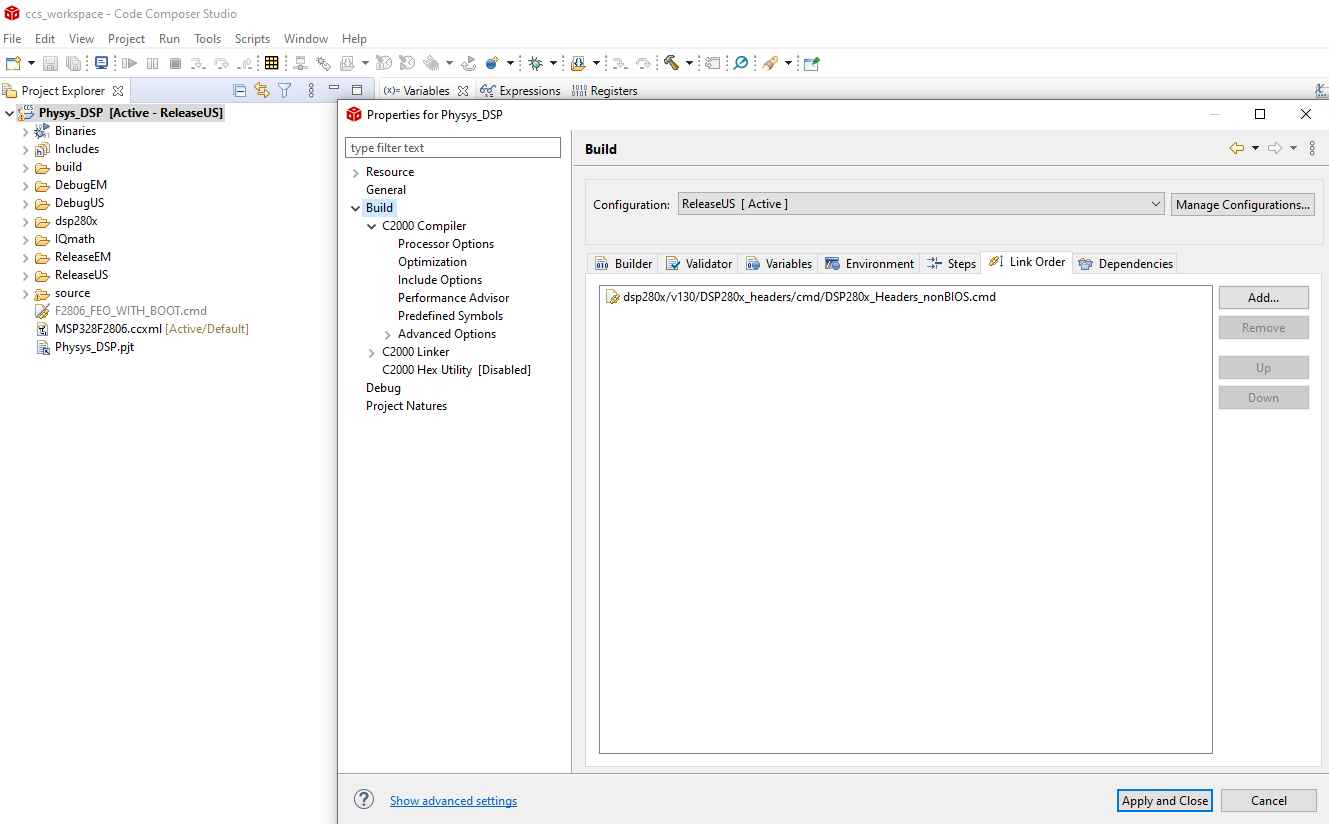Click the Cancel button
Viewport: 1329px width, 824px height.
1269,800
